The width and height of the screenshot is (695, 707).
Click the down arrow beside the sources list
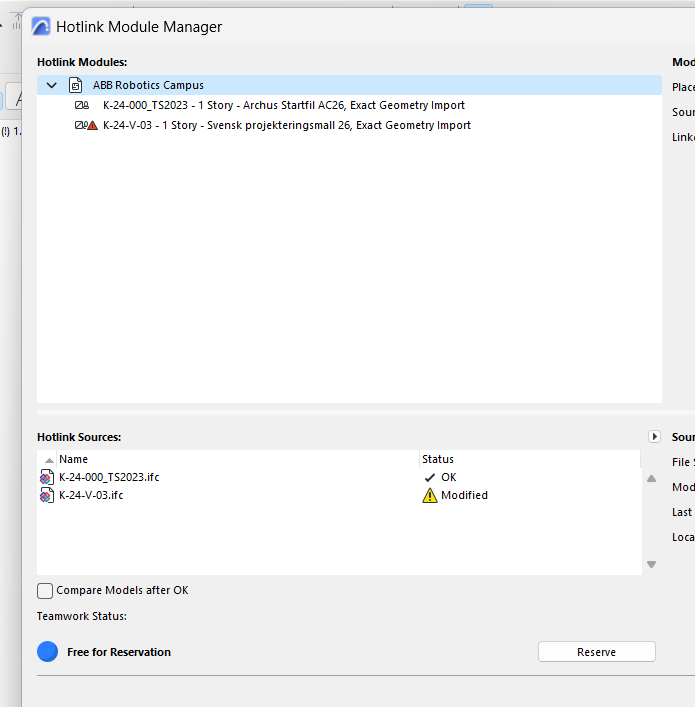point(652,564)
